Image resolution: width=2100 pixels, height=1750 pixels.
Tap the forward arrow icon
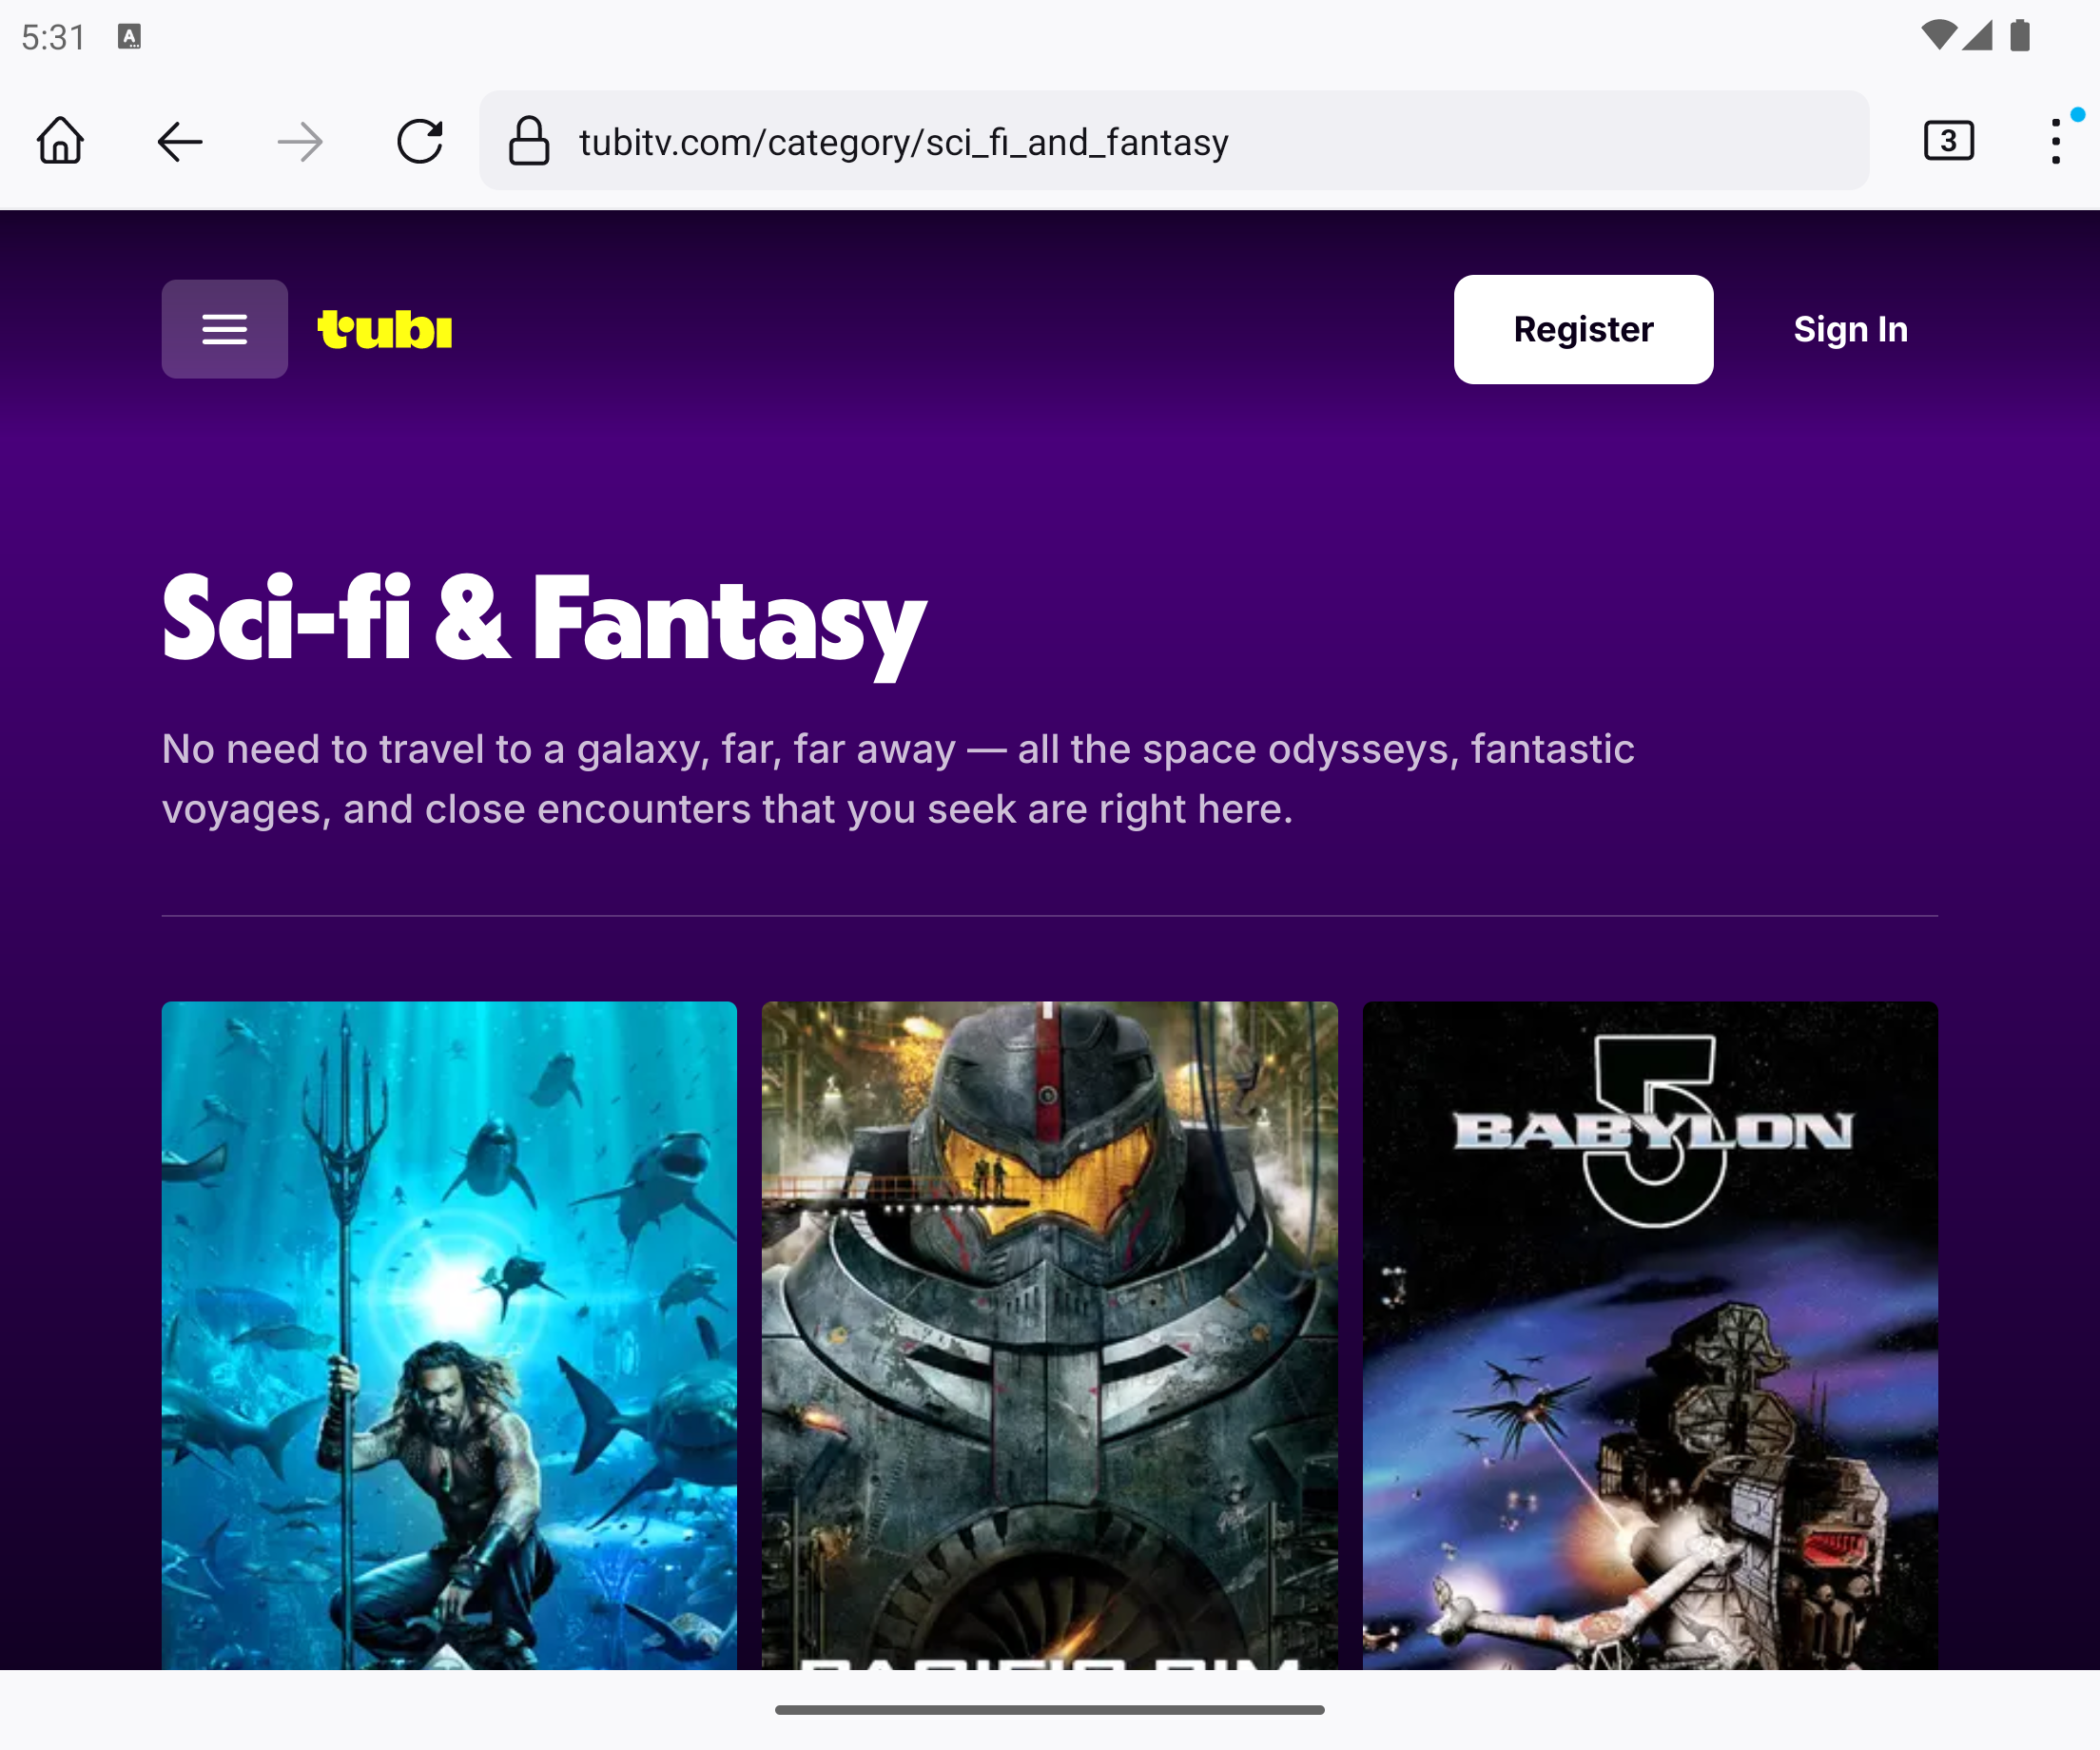(x=300, y=142)
